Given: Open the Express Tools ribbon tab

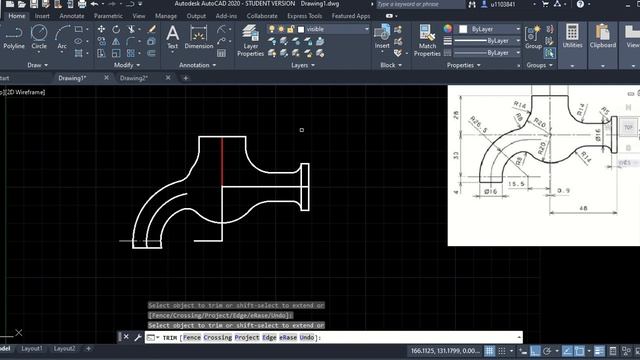Looking at the screenshot, I should (304, 16).
